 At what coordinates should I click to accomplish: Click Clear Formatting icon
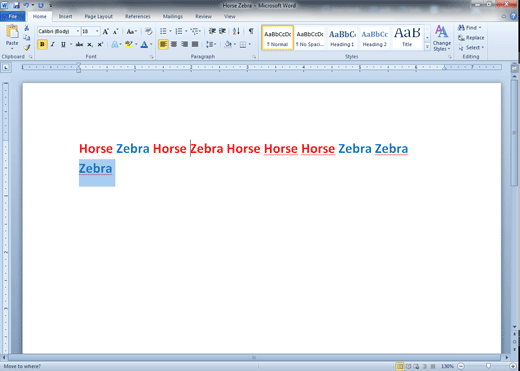[x=148, y=31]
